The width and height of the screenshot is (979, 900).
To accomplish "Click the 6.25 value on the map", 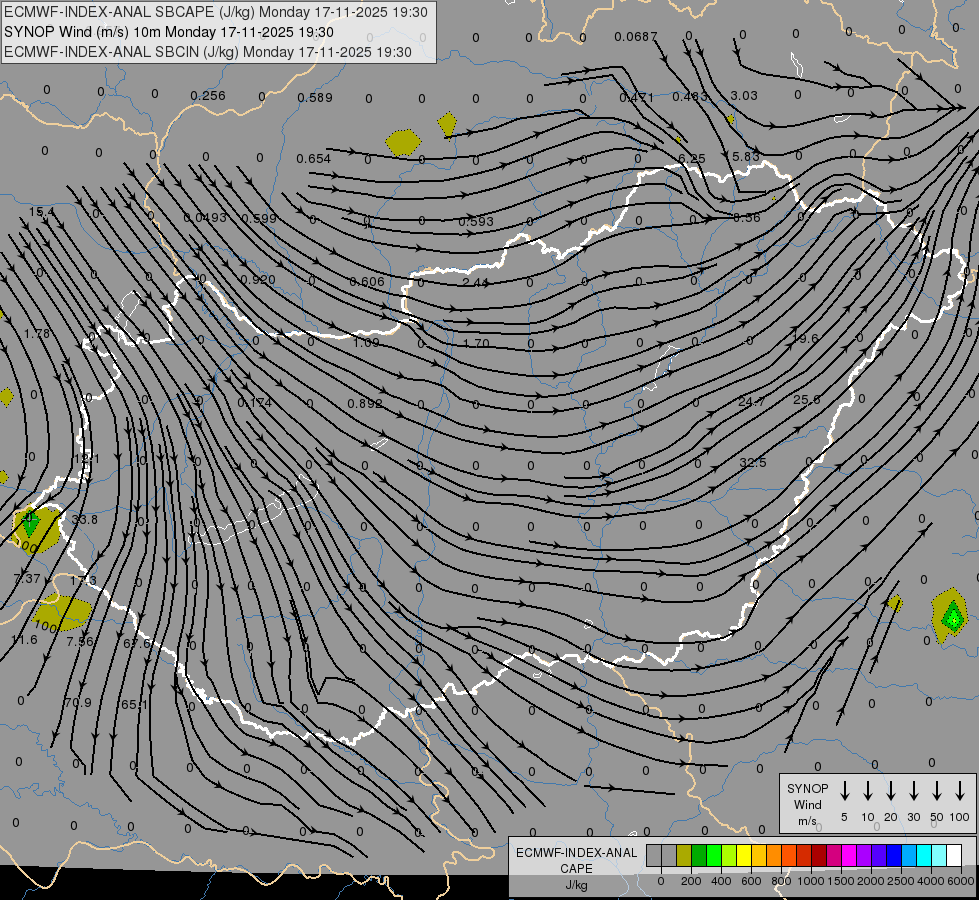I will coord(692,159).
